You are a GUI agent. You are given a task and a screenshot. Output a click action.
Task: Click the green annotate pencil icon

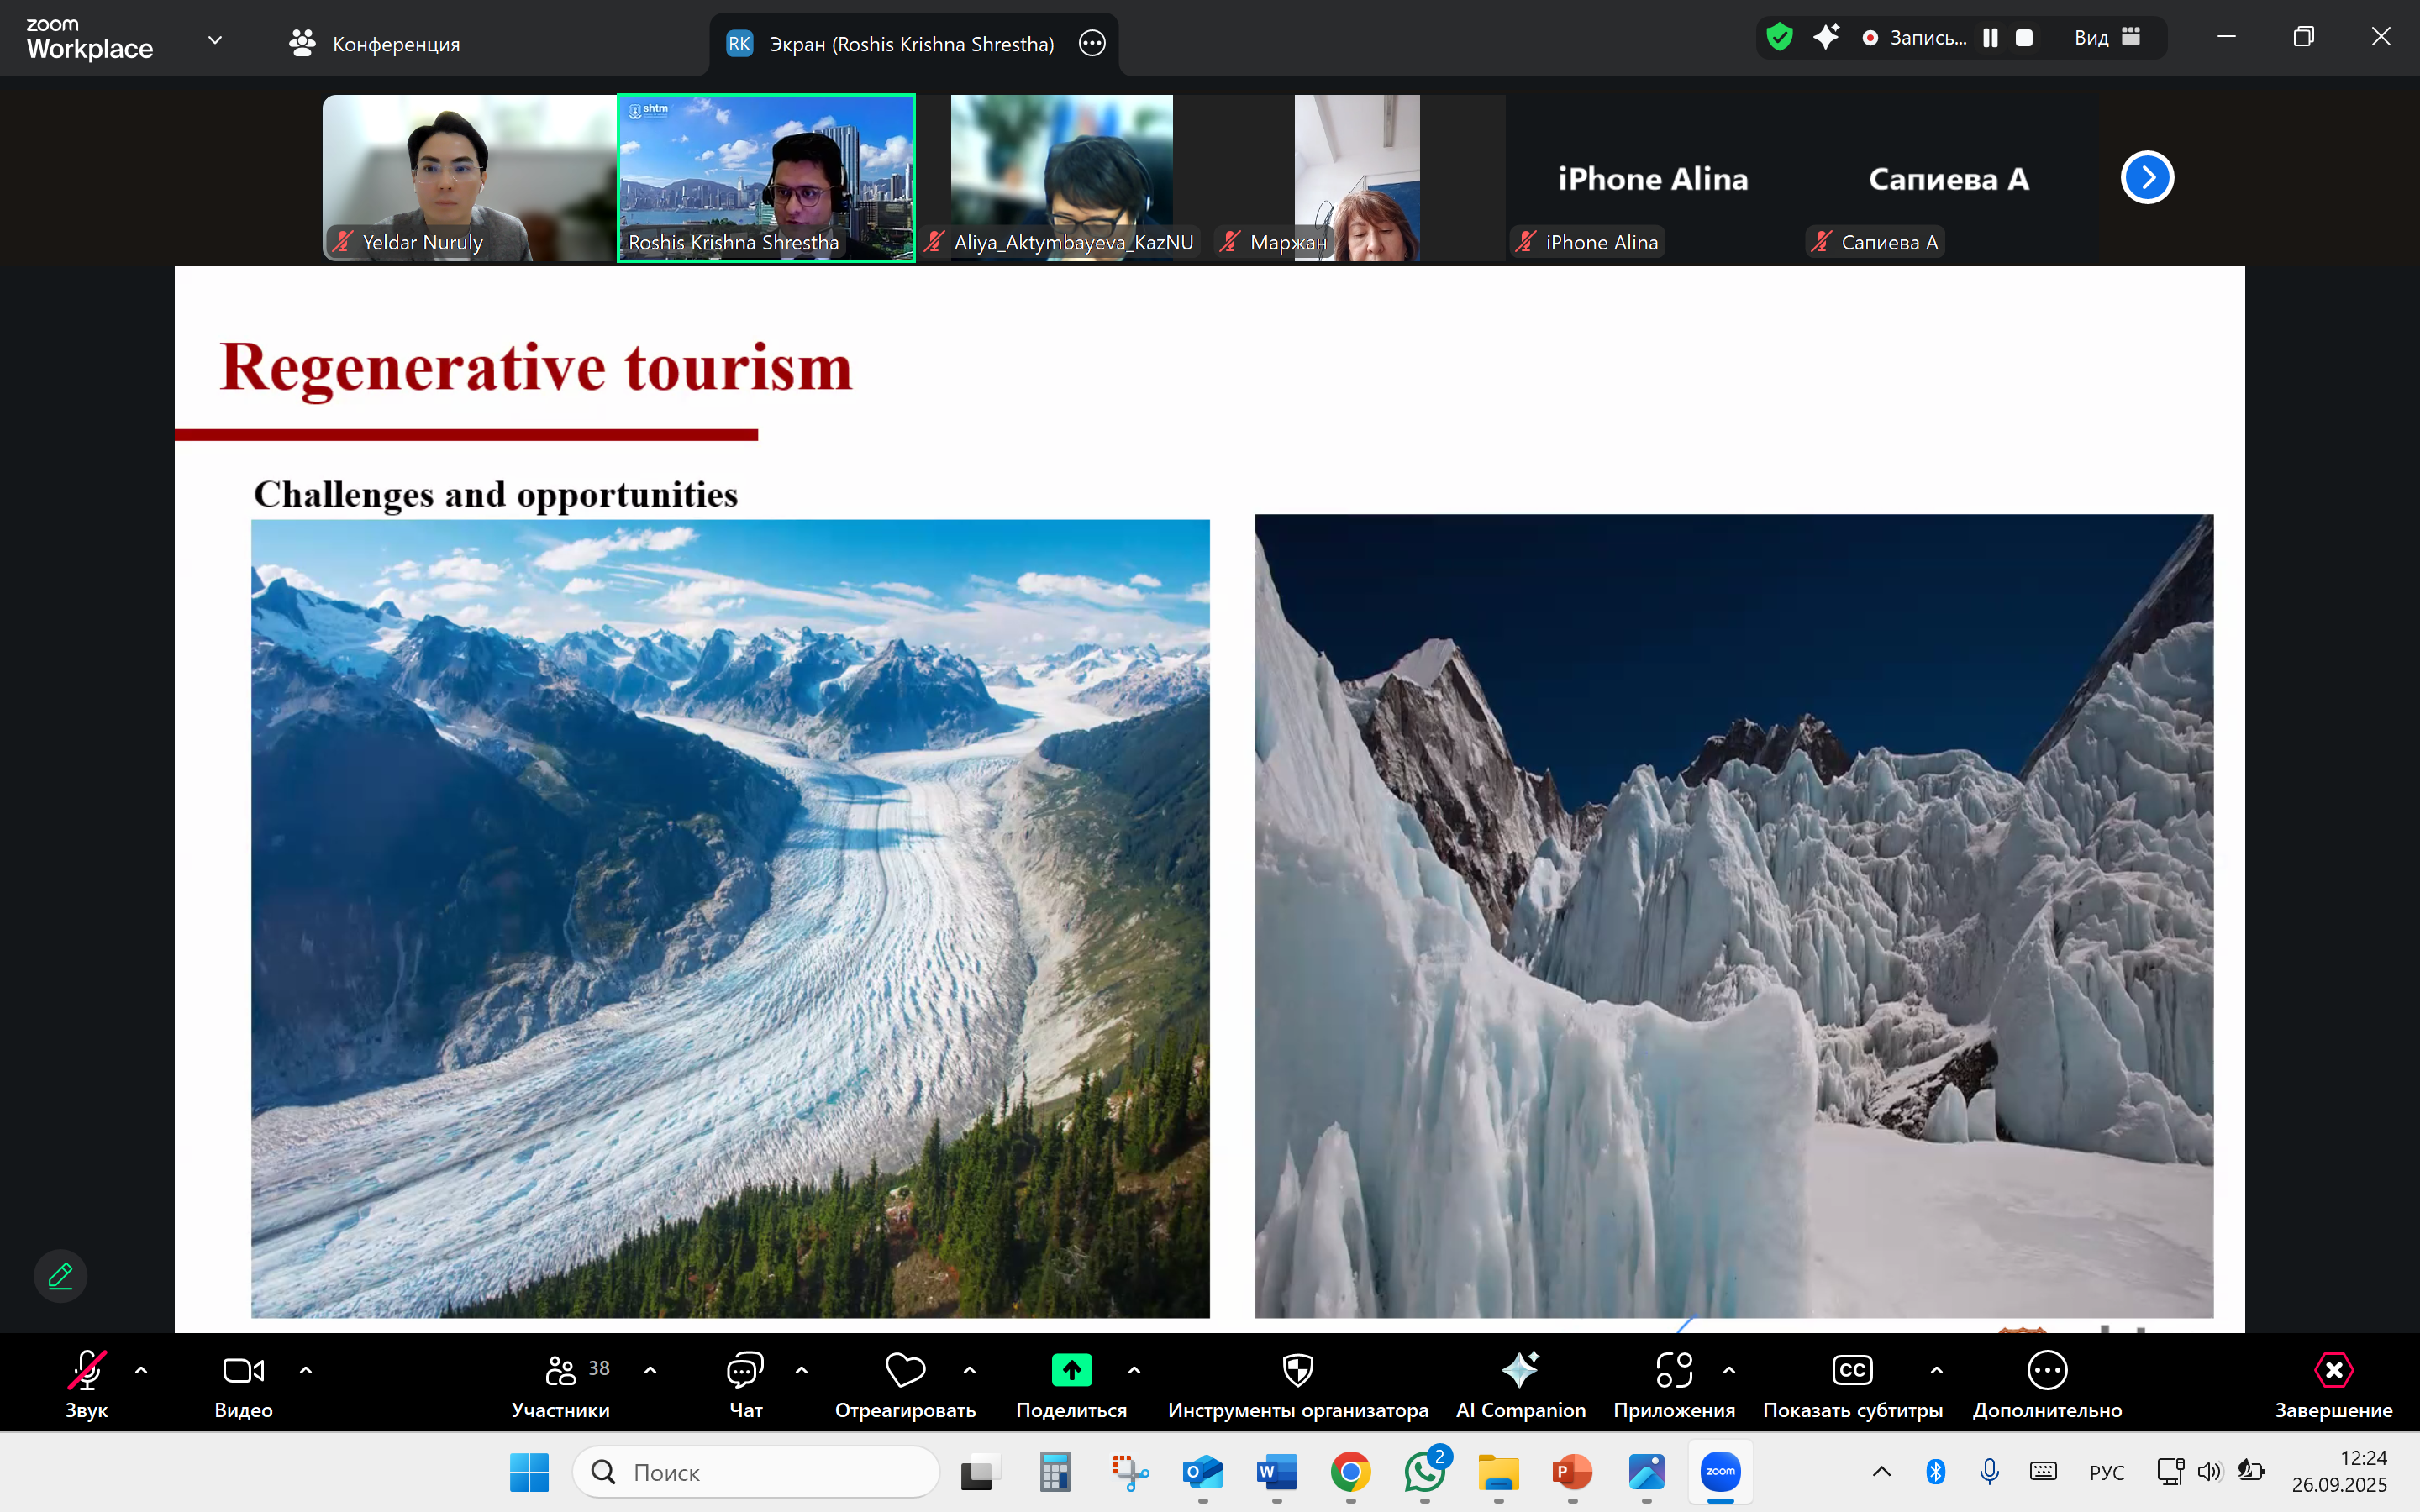pyautogui.click(x=60, y=1276)
